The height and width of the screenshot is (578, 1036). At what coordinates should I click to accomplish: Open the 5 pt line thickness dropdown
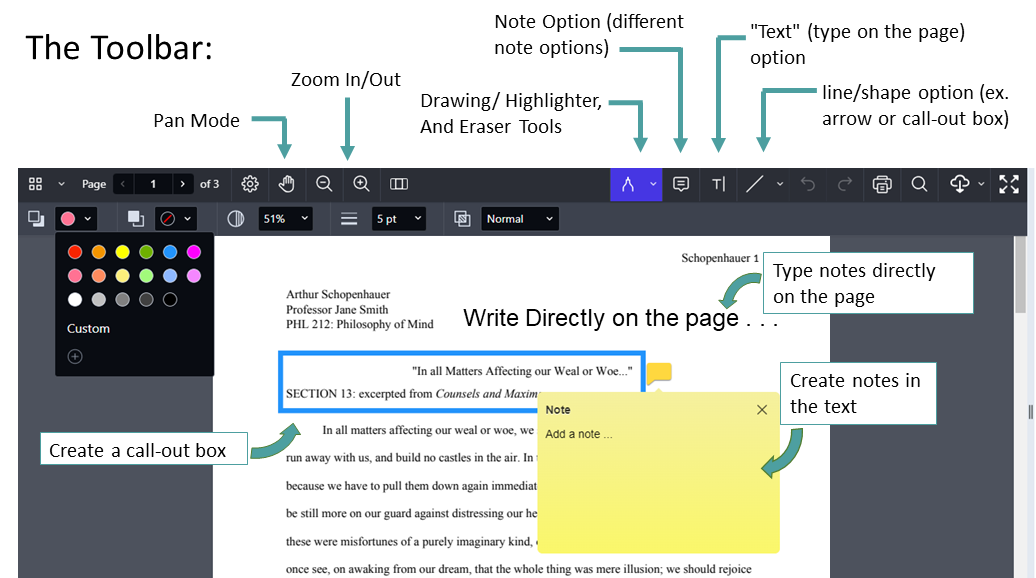tap(398, 219)
